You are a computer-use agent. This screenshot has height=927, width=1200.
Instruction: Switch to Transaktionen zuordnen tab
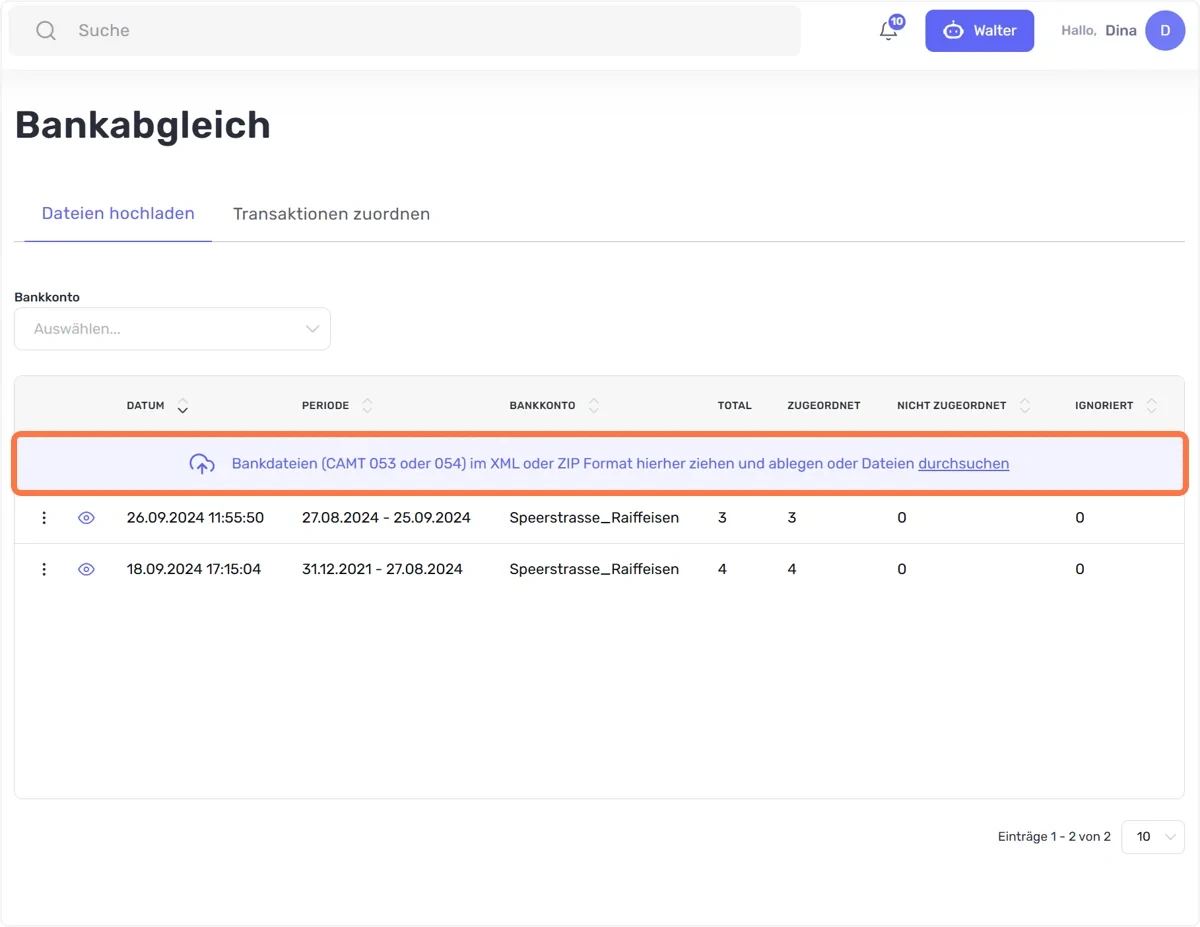click(x=331, y=214)
